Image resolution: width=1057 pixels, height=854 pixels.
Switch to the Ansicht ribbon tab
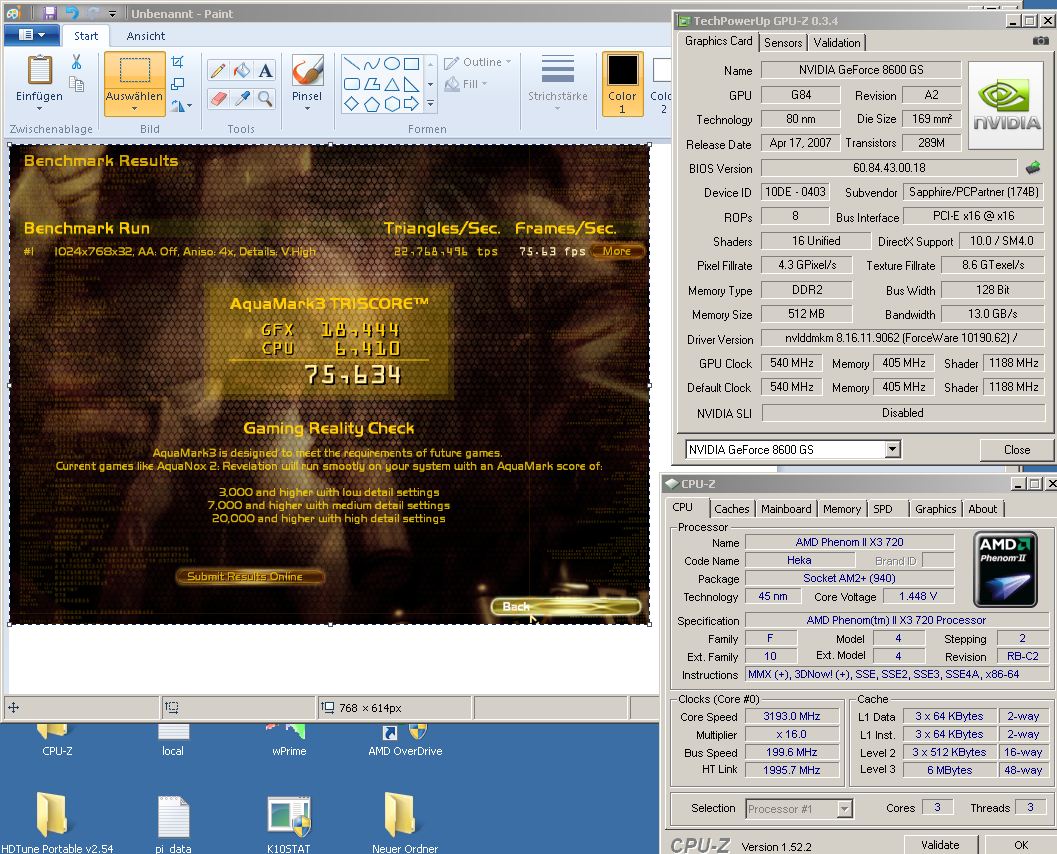pyautogui.click(x=146, y=36)
